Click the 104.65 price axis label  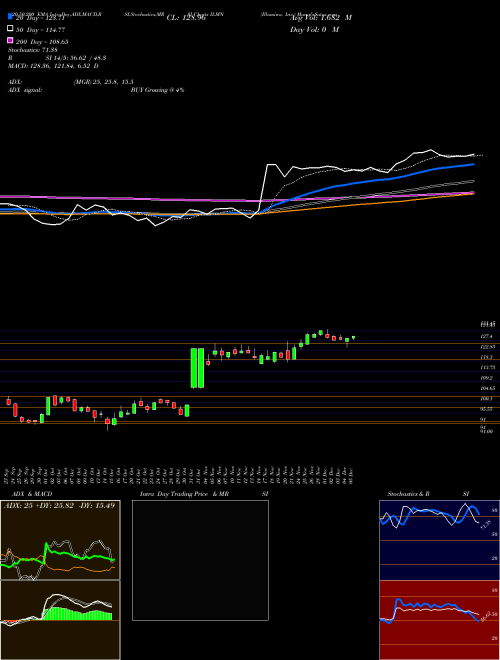coord(488,388)
